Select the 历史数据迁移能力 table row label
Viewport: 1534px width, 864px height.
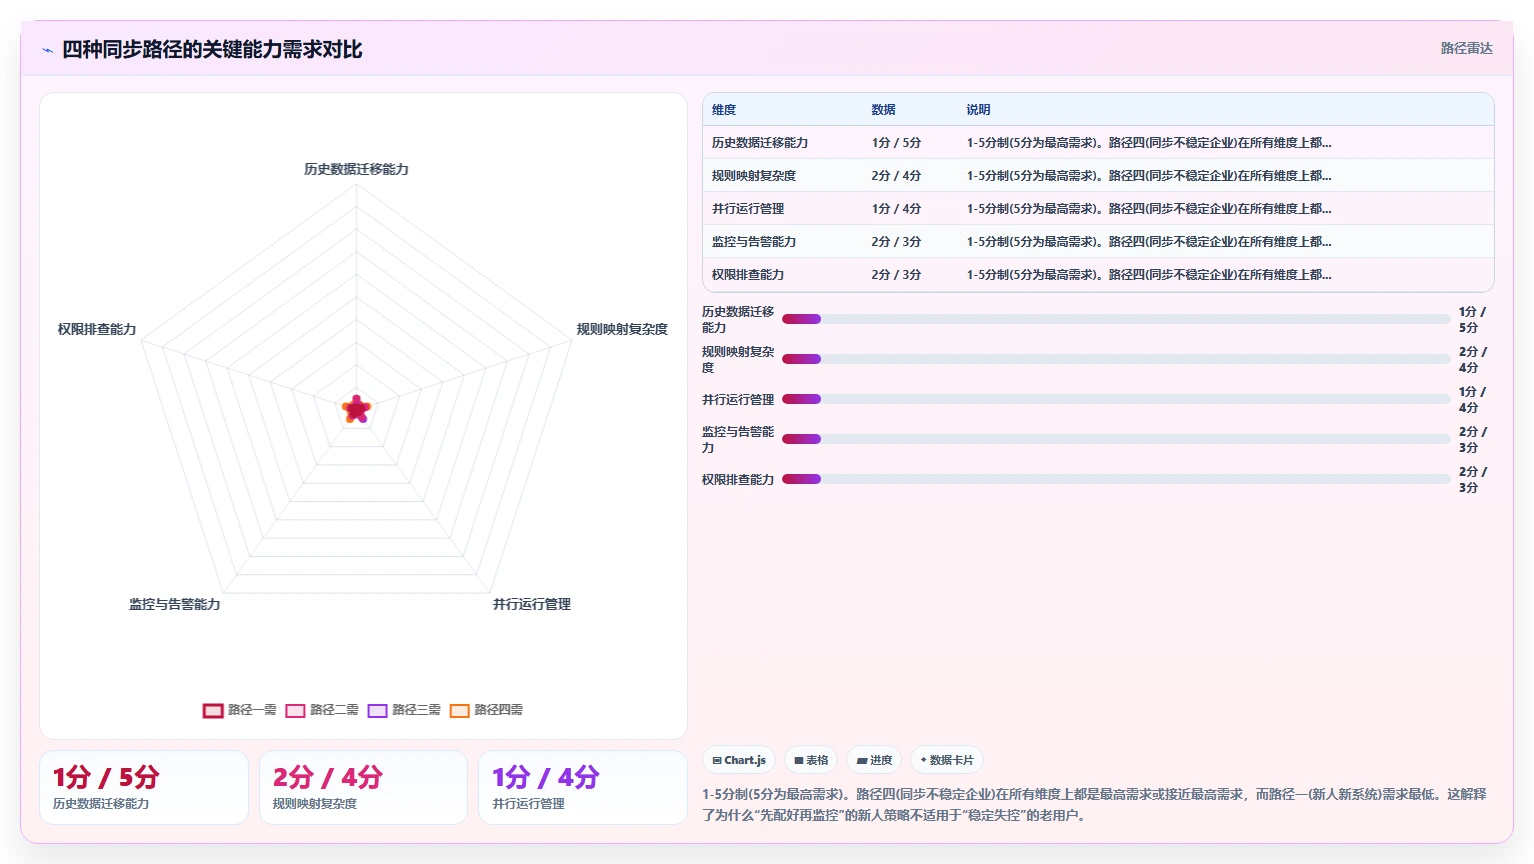[x=760, y=143]
